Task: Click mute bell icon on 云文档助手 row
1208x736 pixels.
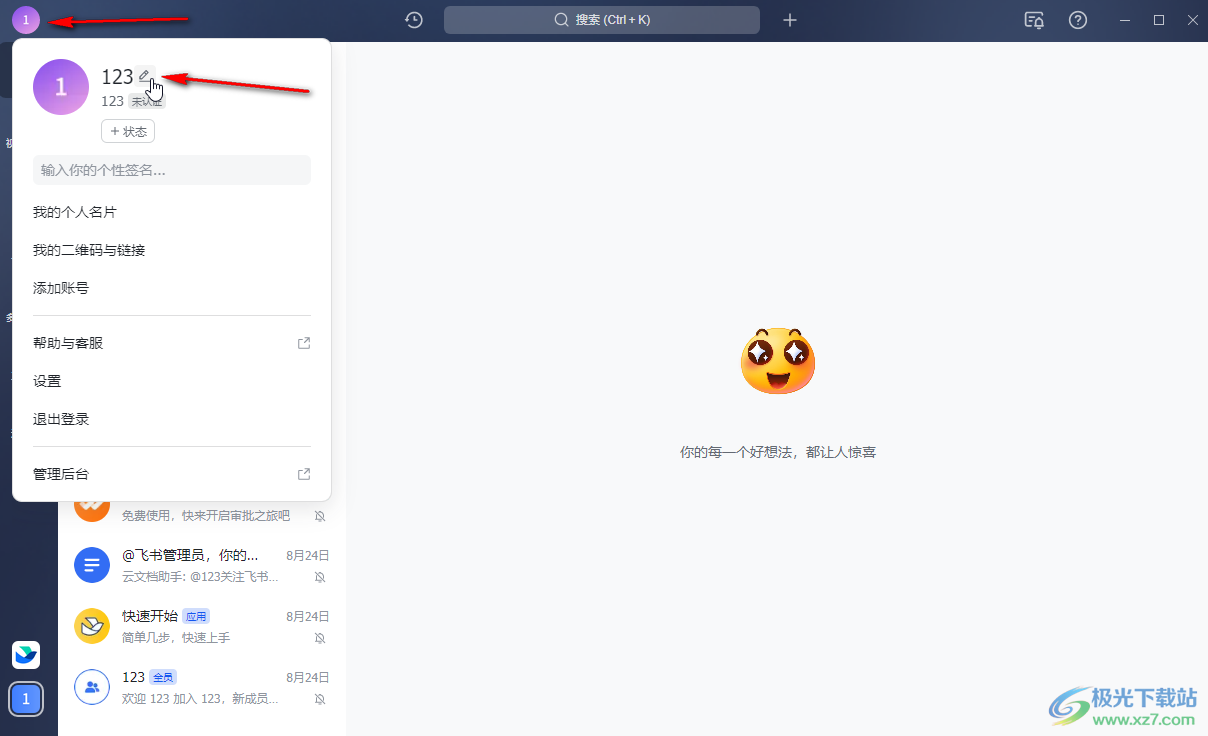Action: 320,577
